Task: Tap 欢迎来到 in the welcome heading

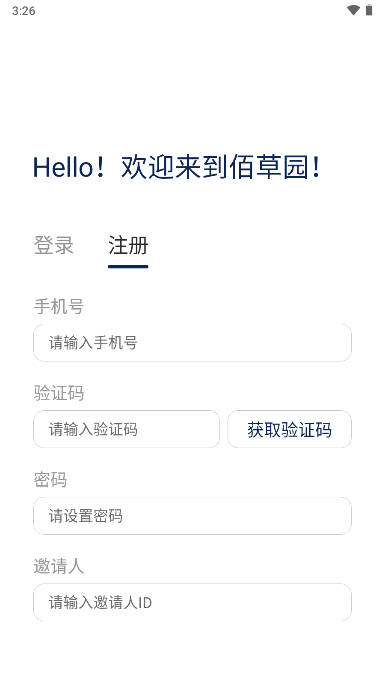Action: tap(175, 167)
